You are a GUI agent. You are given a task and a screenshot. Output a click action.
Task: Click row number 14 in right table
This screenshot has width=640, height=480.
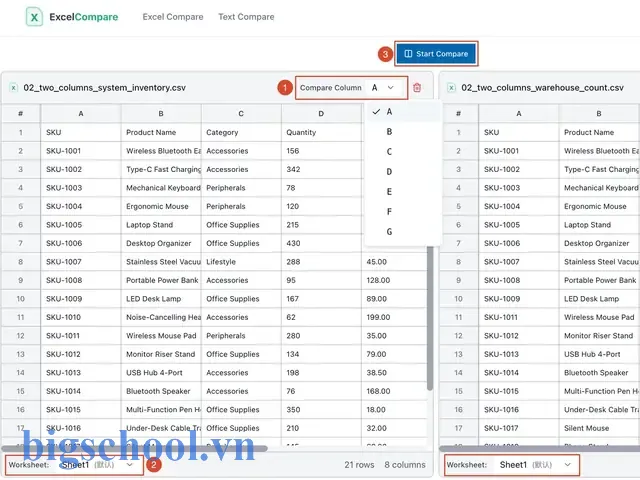(458, 373)
